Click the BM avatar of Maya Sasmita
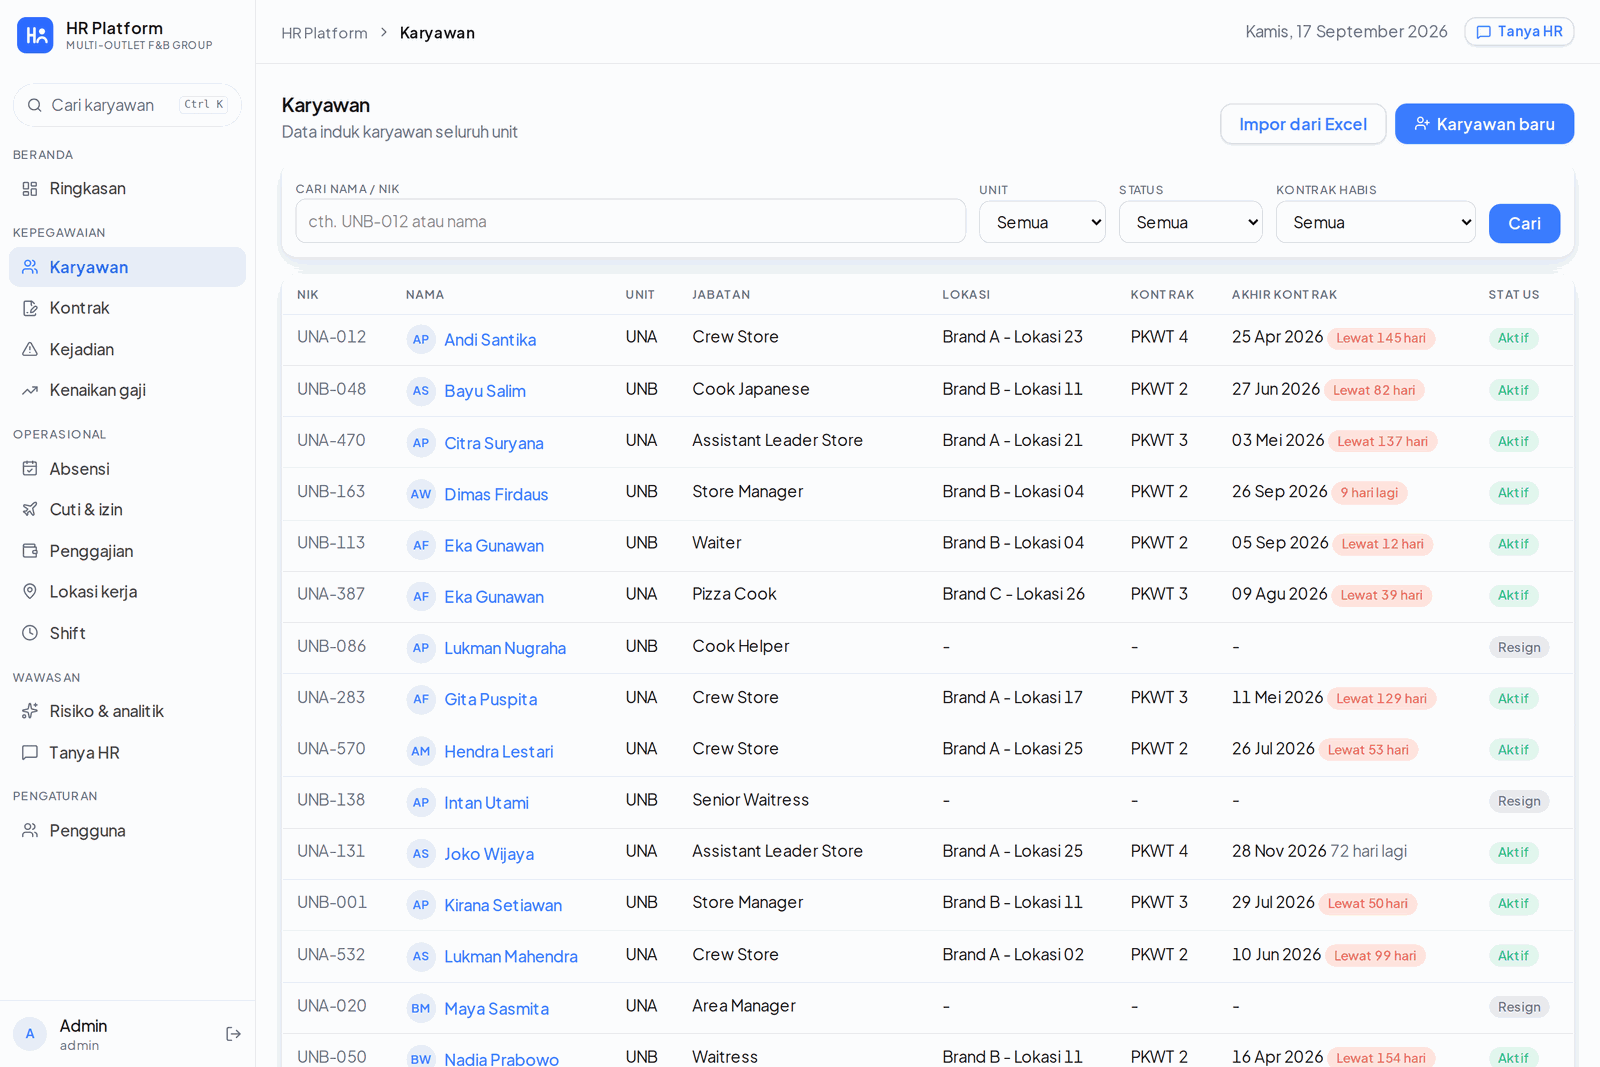 [x=421, y=1008]
